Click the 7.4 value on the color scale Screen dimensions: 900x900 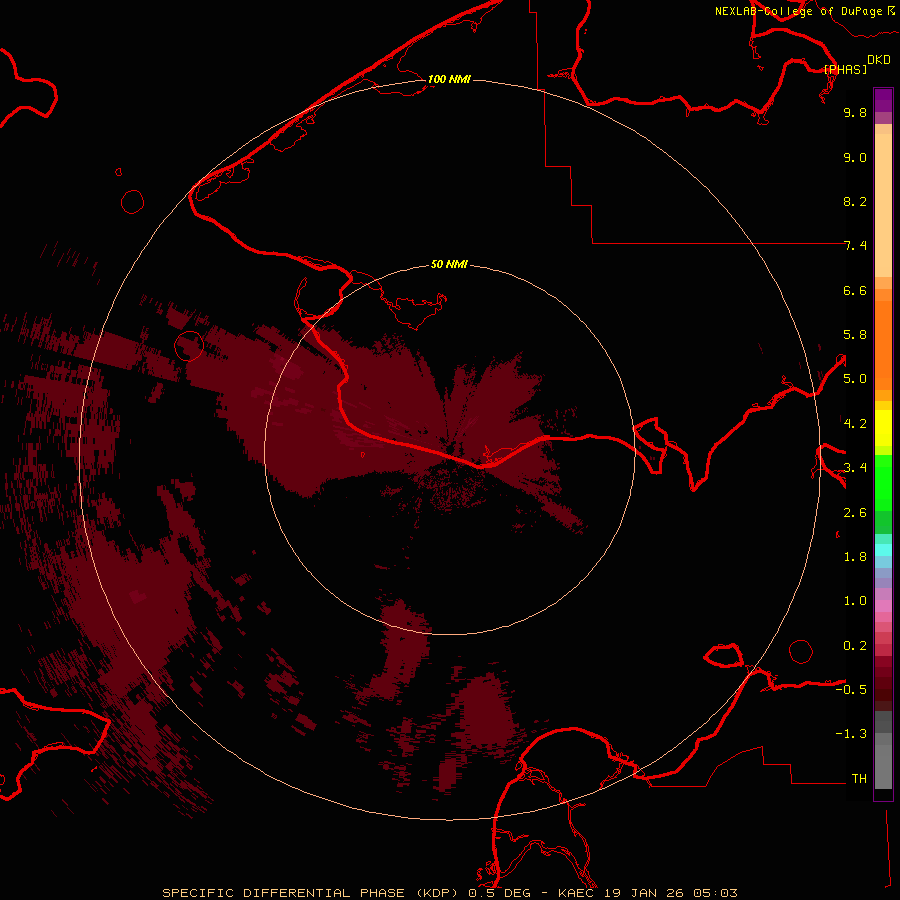[x=855, y=246]
